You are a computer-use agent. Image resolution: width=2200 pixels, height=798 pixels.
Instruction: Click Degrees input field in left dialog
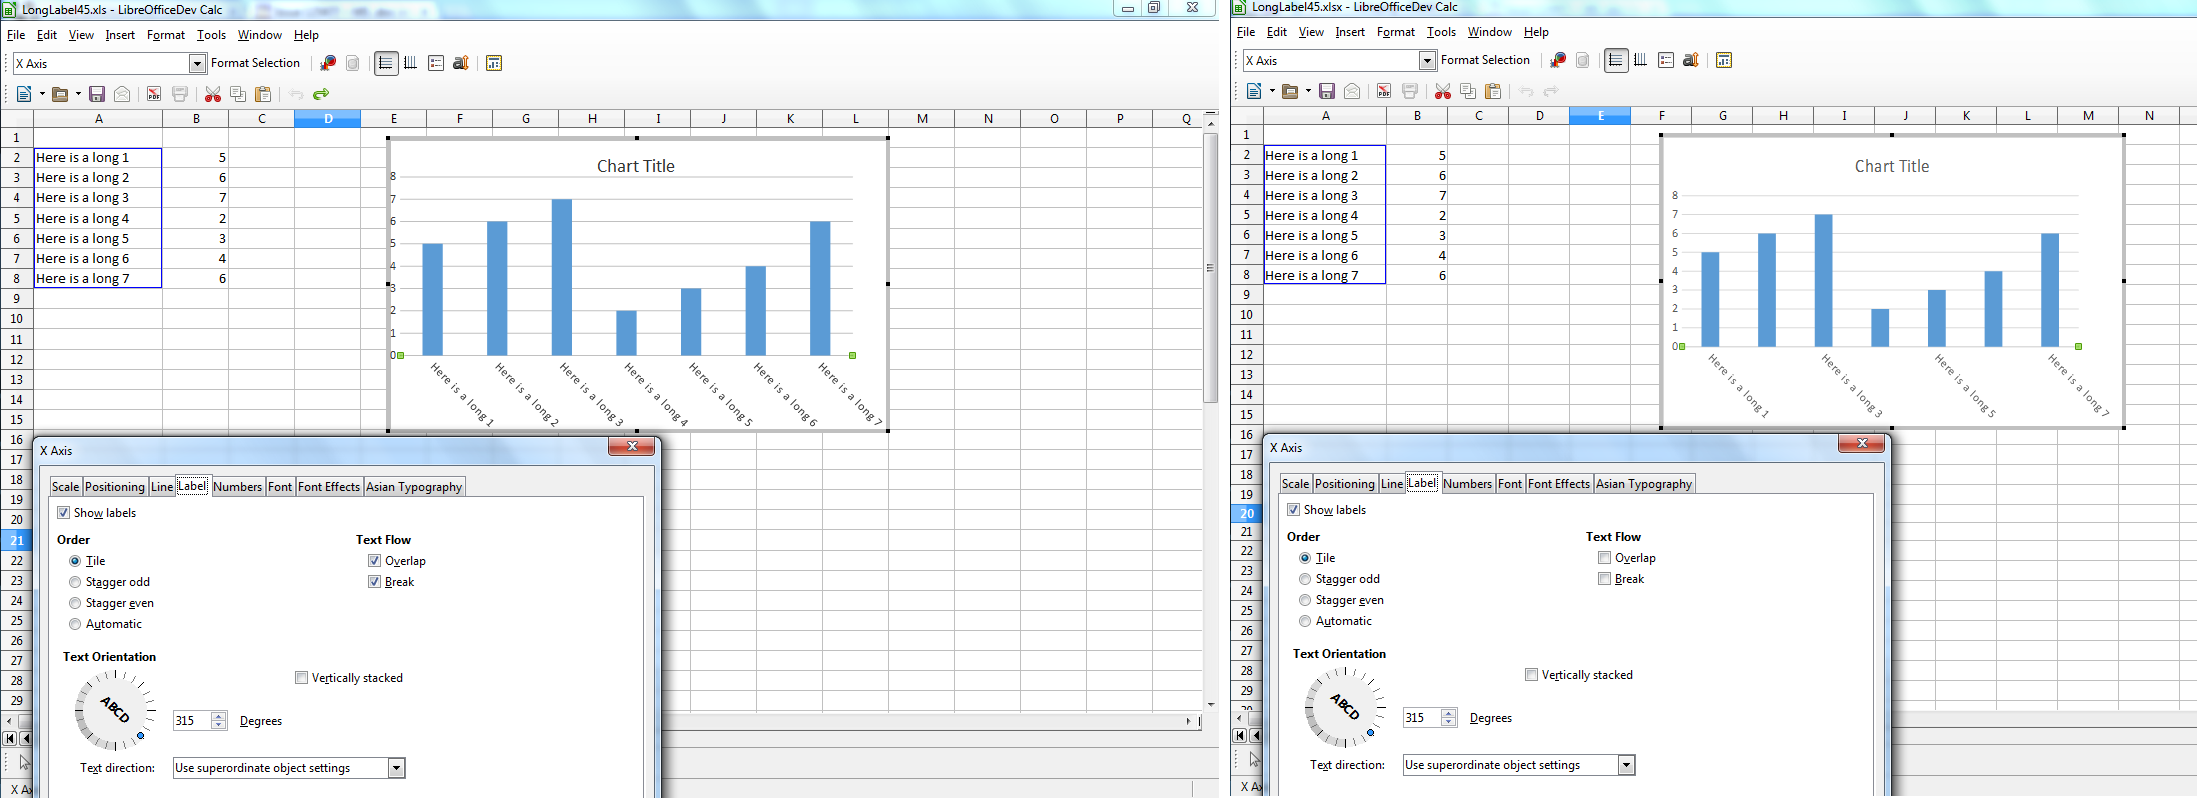point(191,721)
